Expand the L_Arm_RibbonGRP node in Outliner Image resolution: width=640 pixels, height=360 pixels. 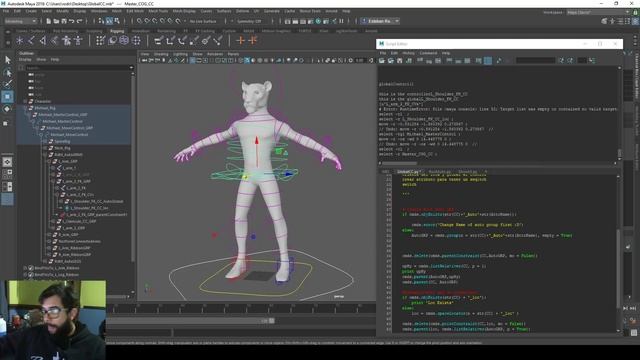pos(49,248)
